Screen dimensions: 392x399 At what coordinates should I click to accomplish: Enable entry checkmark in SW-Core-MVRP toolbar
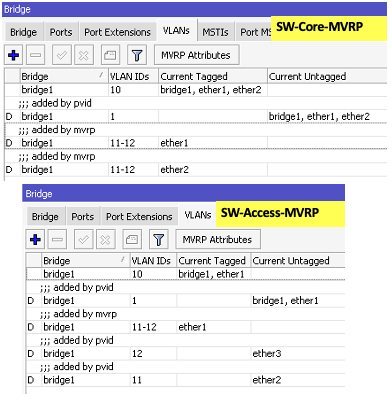coord(62,55)
